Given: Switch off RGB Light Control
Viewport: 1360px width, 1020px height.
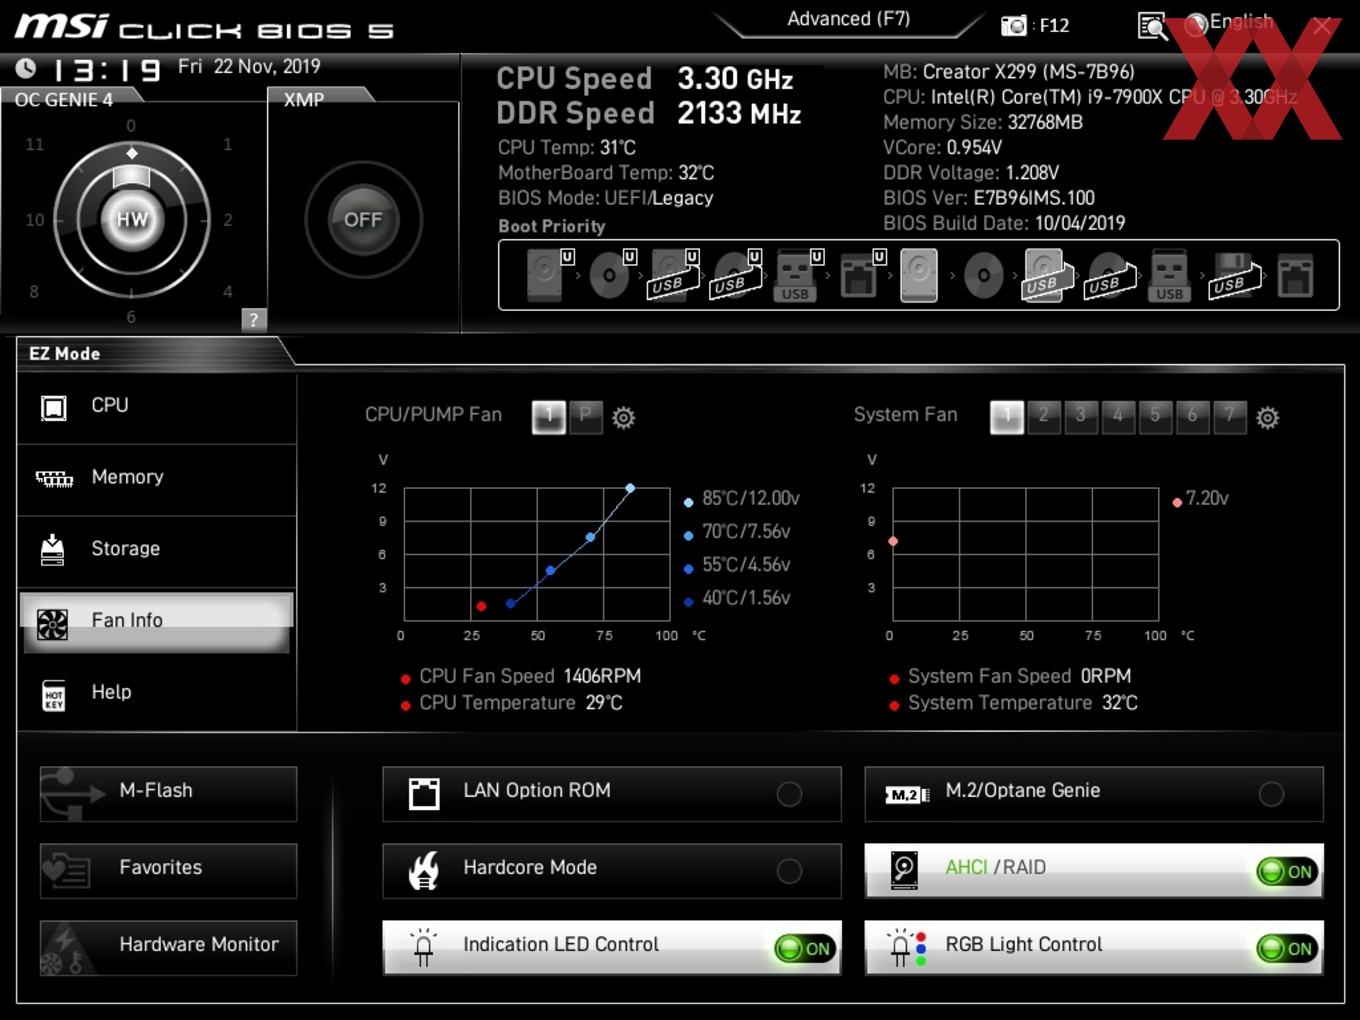Looking at the screenshot, I should tap(1287, 949).
